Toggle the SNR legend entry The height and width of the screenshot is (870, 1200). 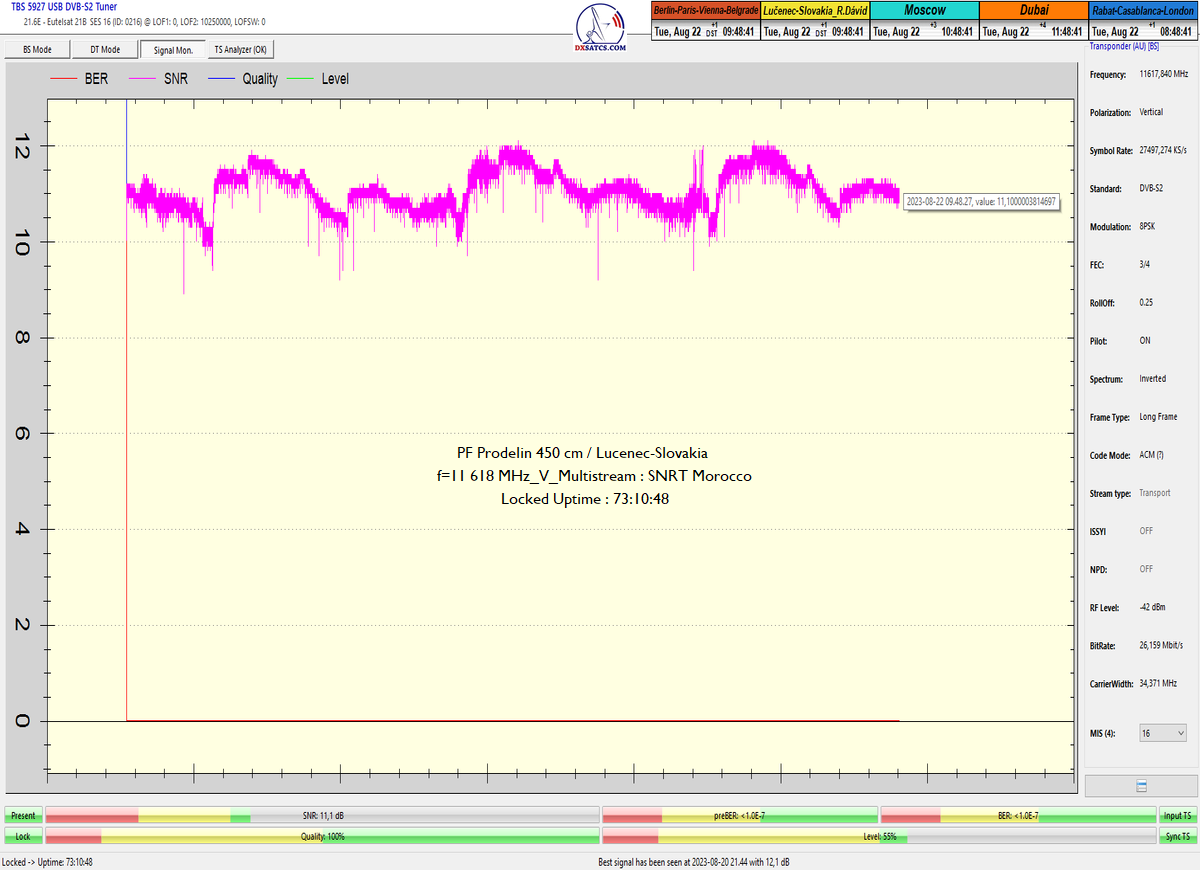[165, 79]
